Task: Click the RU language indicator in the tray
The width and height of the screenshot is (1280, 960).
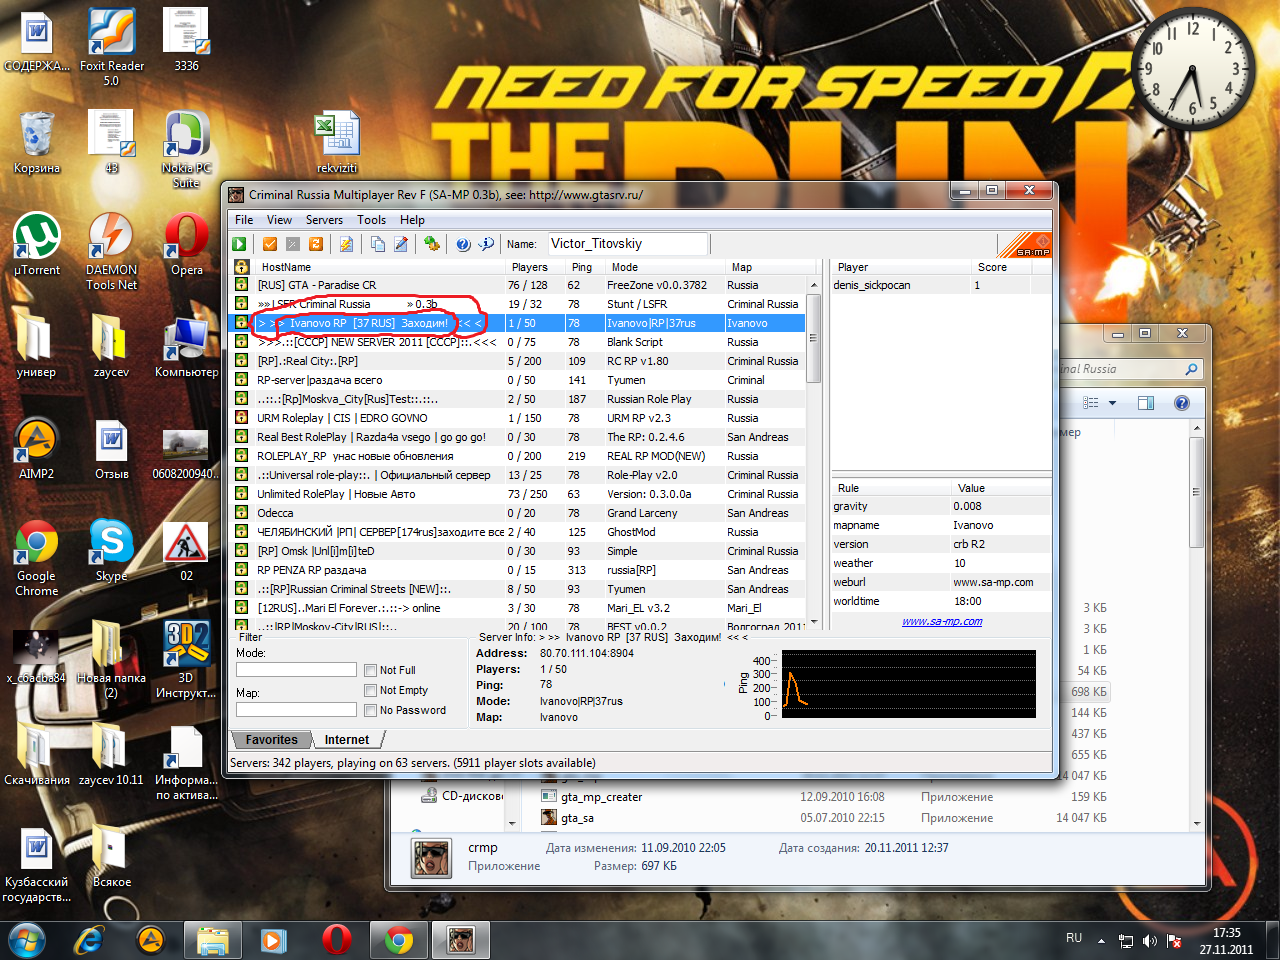Action: coord(1074,938)
